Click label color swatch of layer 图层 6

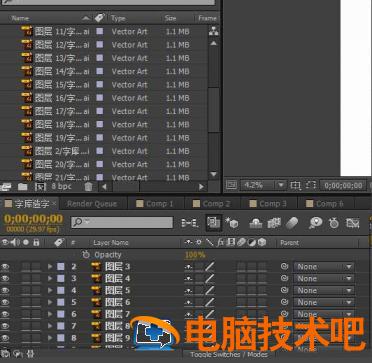(x=61, y=302)
